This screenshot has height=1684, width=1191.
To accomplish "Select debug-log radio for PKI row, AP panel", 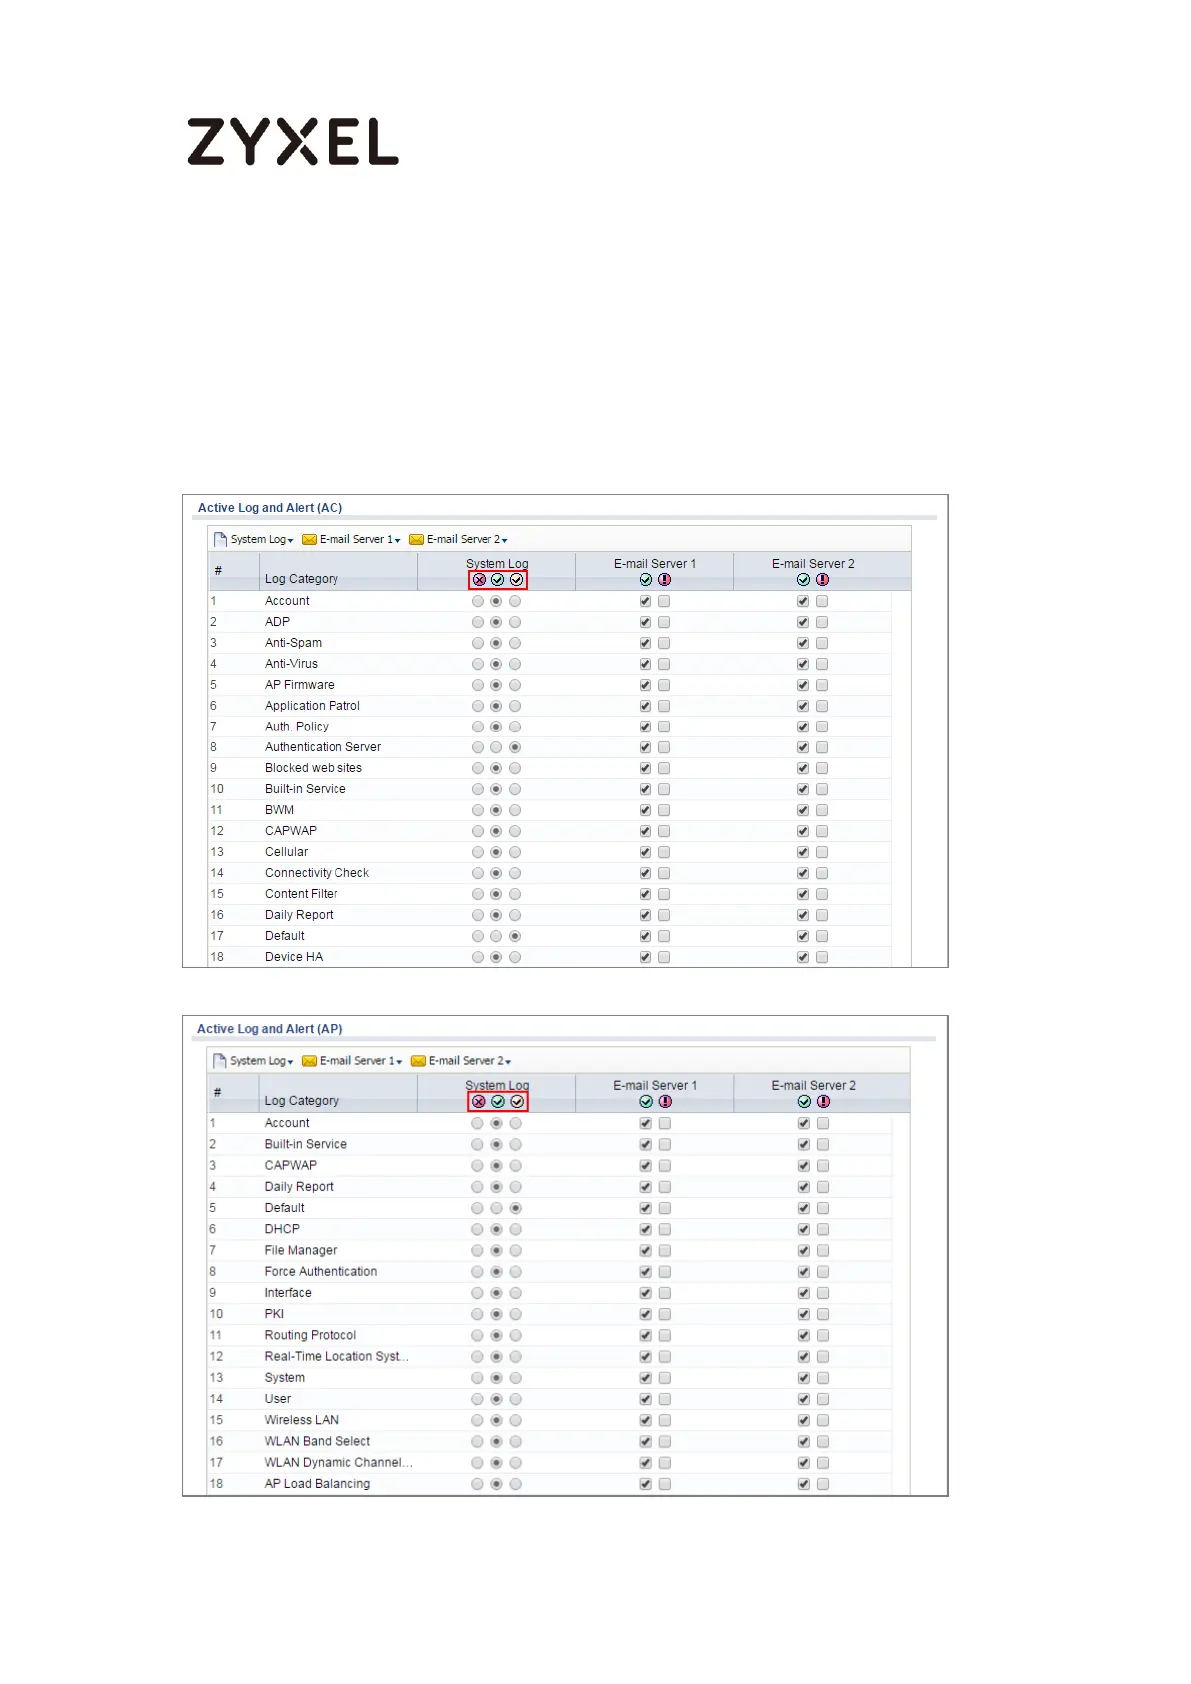I will click(516, 1315).
